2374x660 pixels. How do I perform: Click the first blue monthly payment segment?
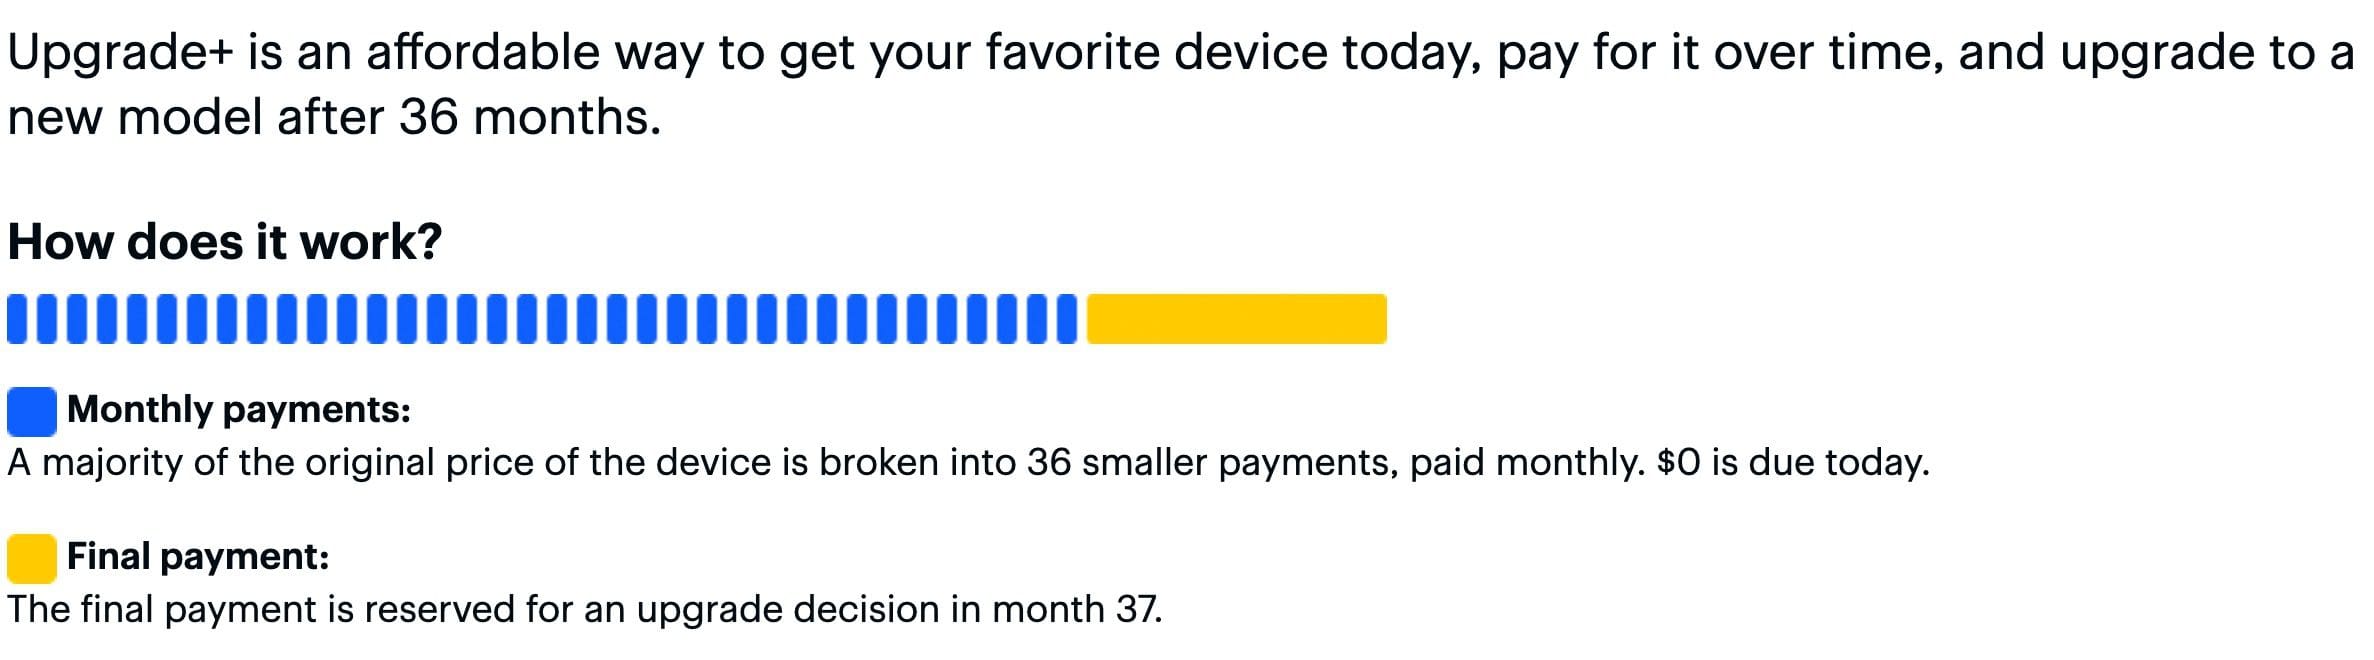(17, 319)
